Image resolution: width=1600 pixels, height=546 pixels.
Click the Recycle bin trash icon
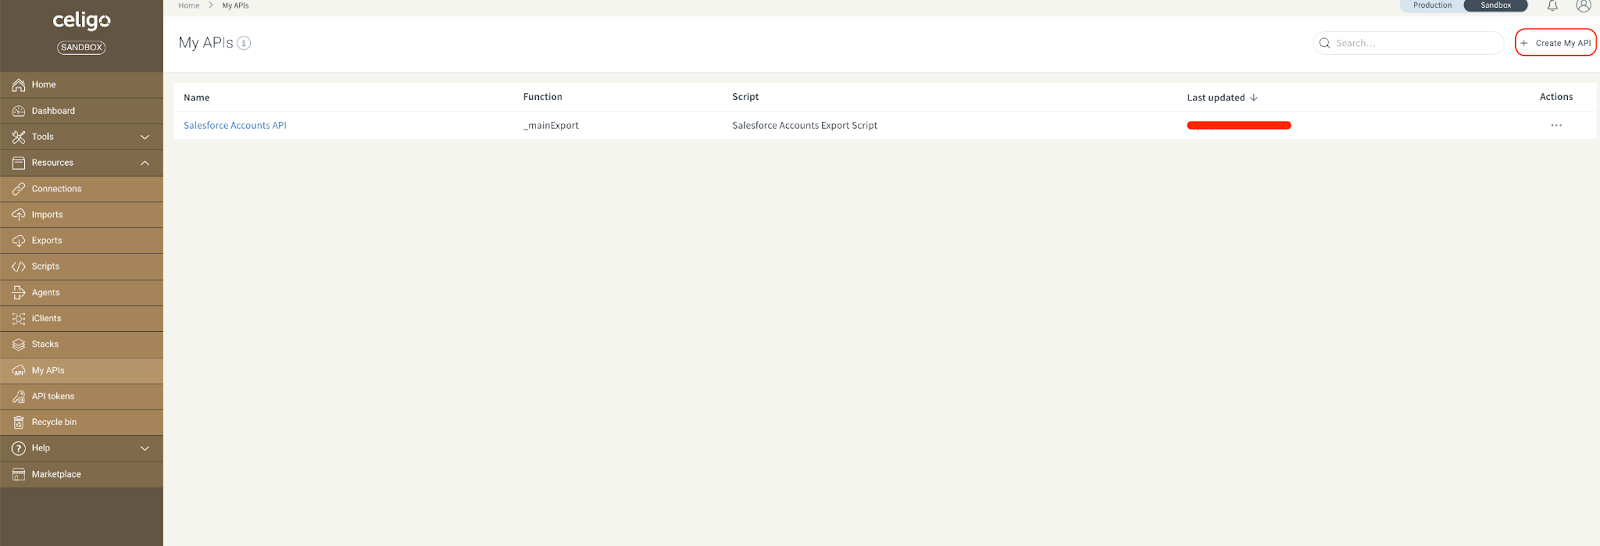(18, 423)
